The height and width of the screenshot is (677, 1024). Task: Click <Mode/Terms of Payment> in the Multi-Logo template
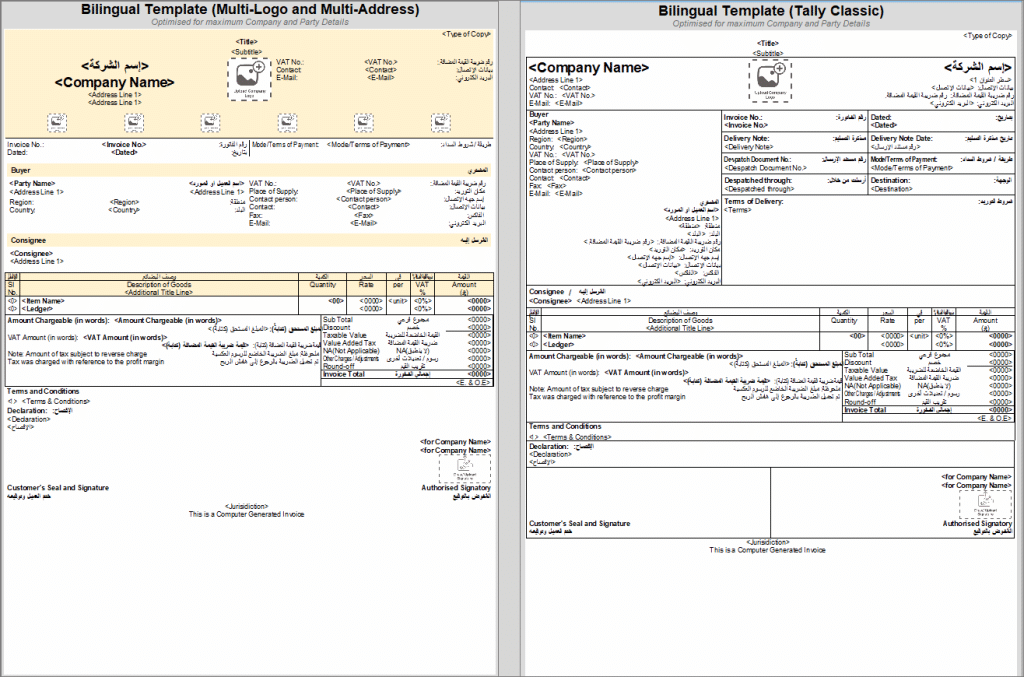[368, 145]
